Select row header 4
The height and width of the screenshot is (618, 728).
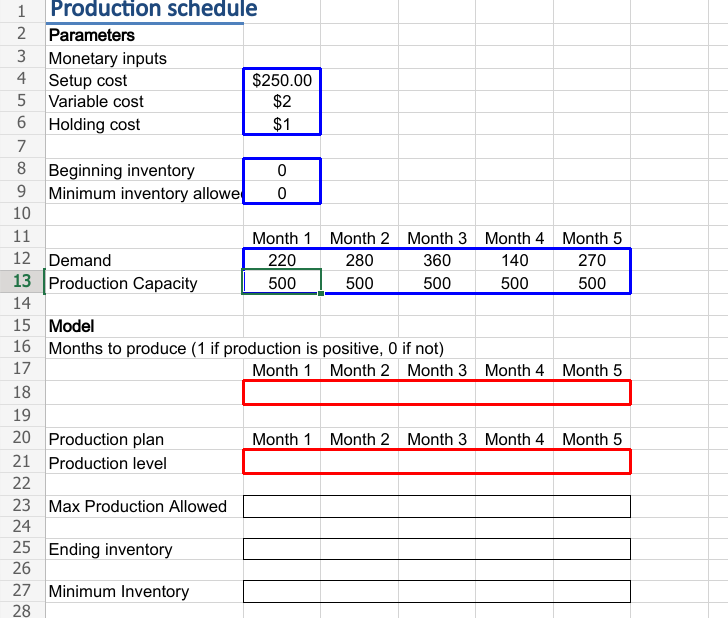pos(22,78)
